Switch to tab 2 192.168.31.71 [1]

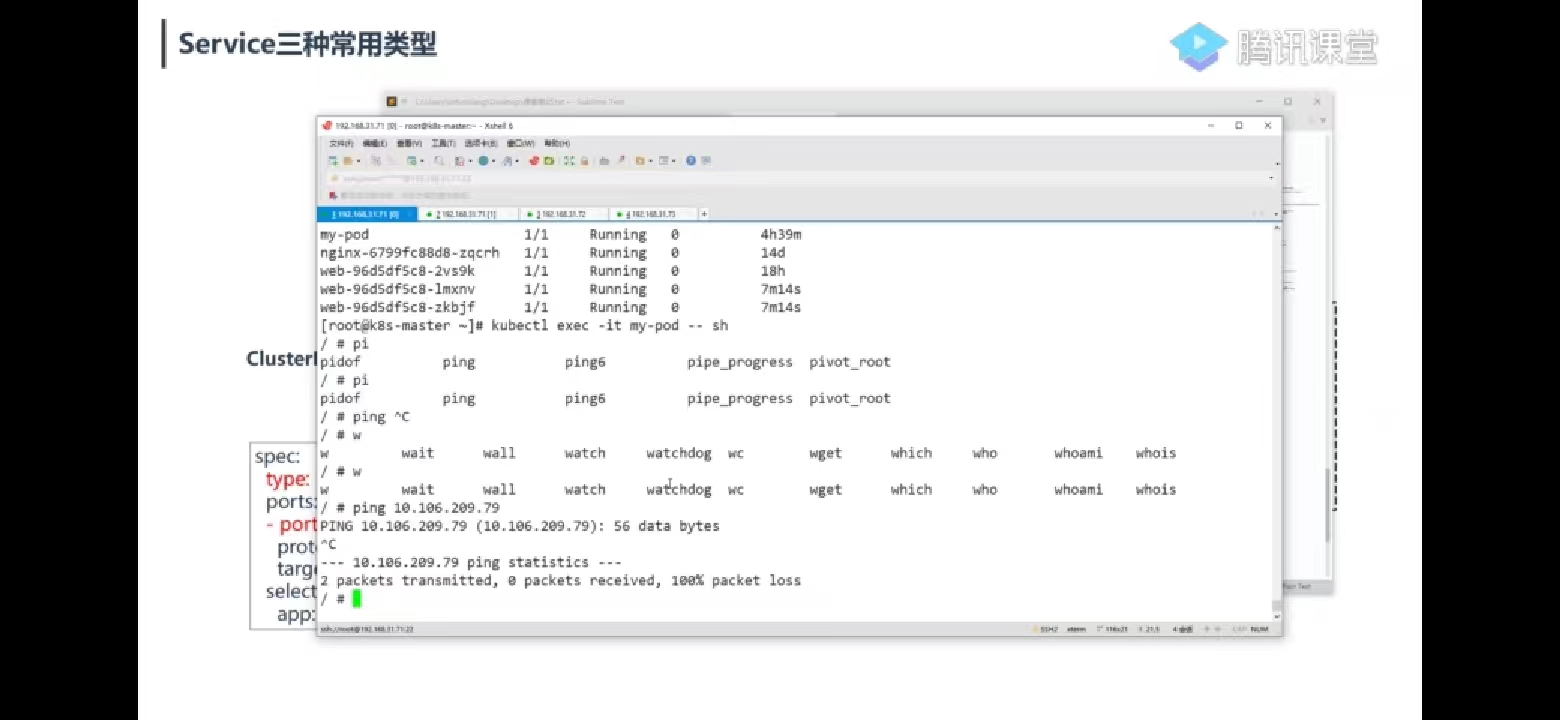(x=468, y=214)
